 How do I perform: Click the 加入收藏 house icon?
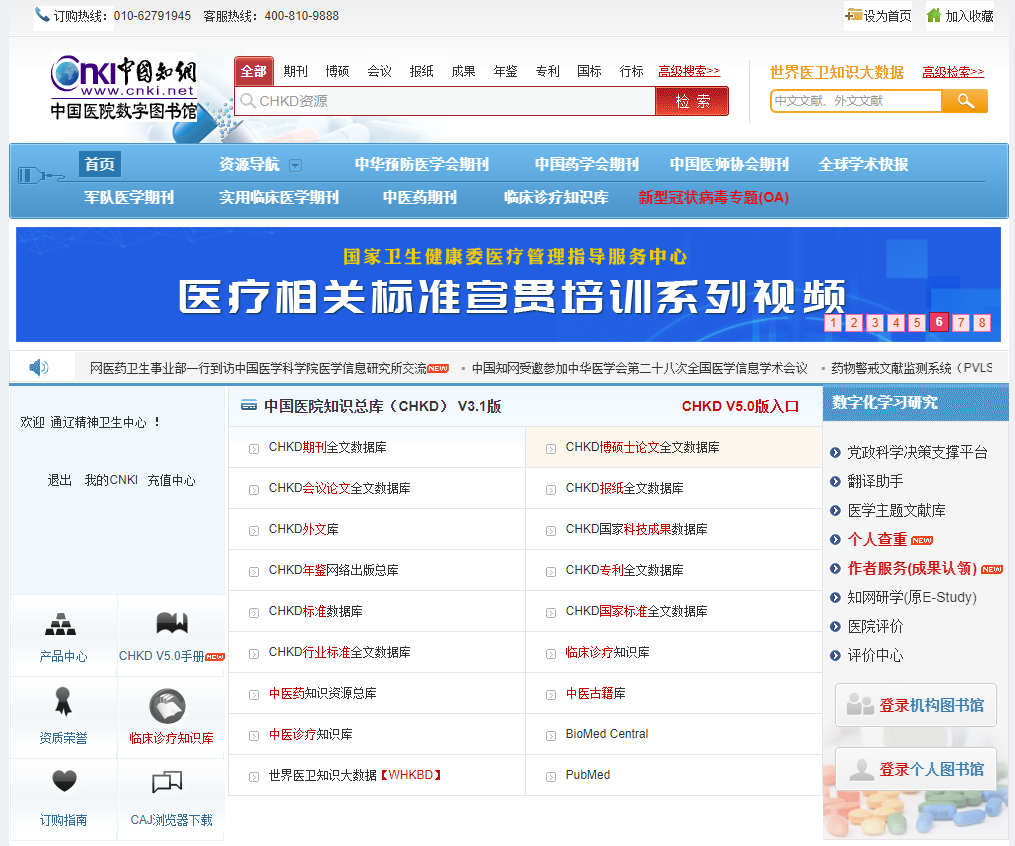(933, 15)
